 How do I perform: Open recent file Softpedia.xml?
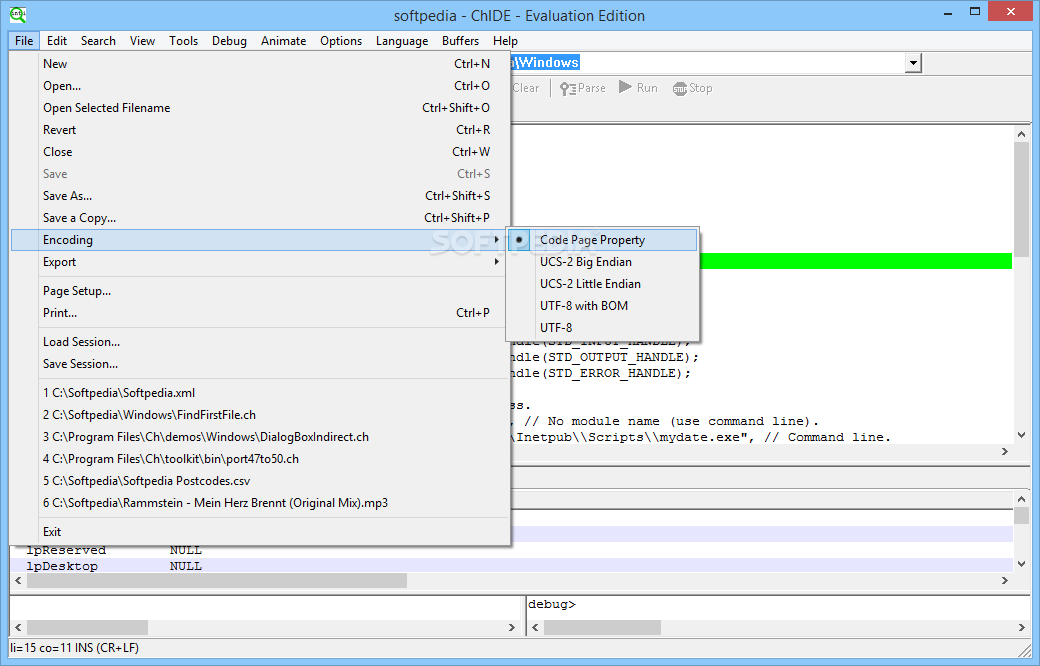tap(259, 393)
